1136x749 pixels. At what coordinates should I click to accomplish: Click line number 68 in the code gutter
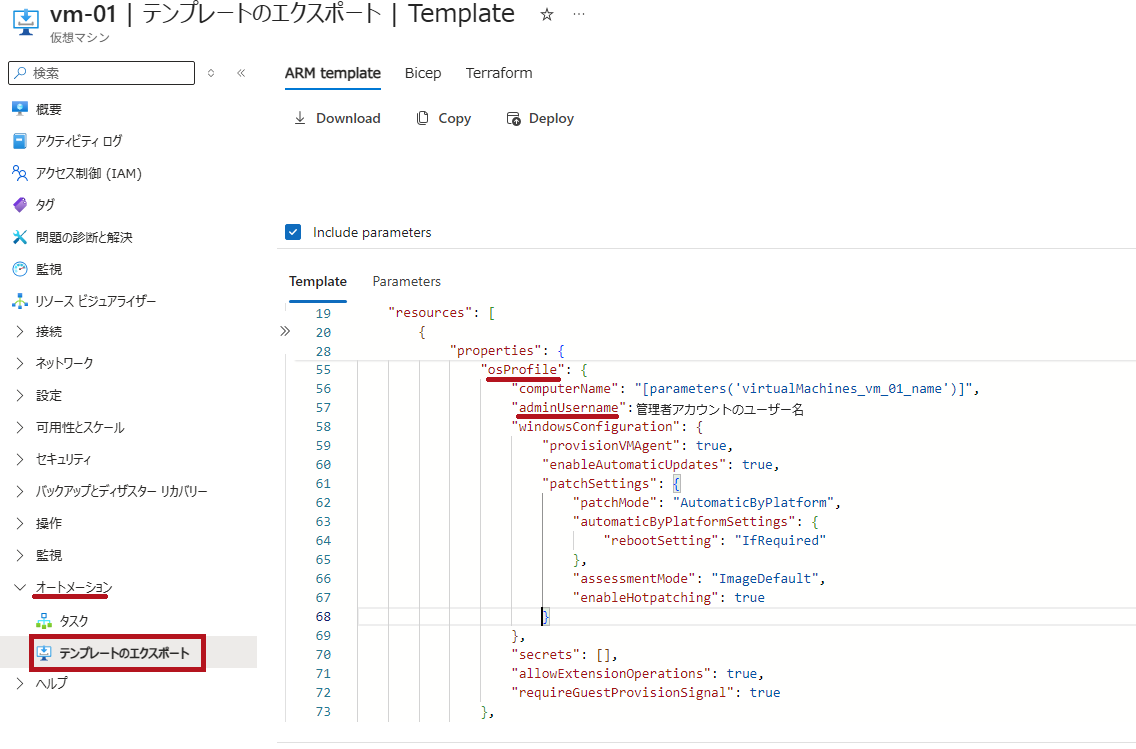point(323,617)
